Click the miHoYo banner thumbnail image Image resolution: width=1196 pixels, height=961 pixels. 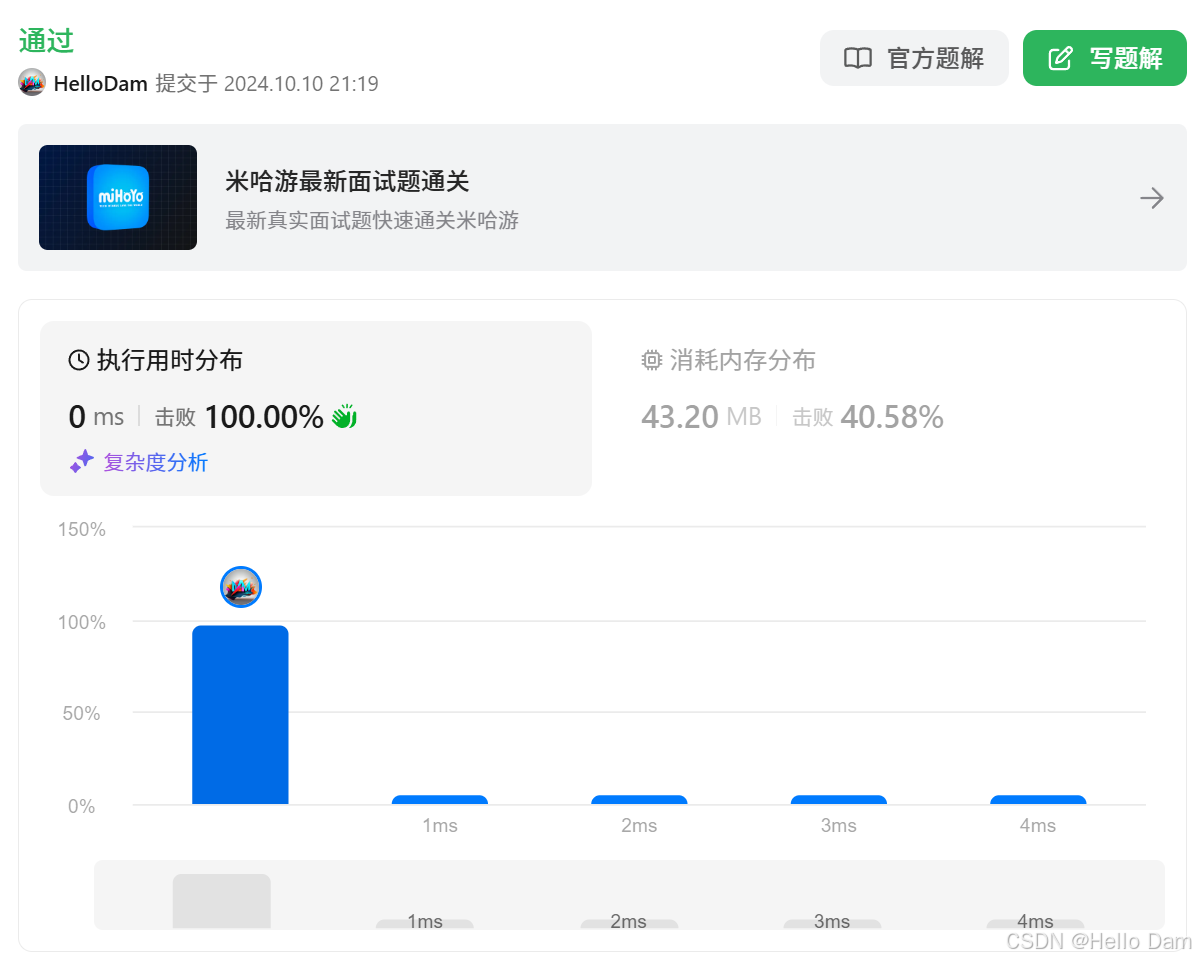117,197
